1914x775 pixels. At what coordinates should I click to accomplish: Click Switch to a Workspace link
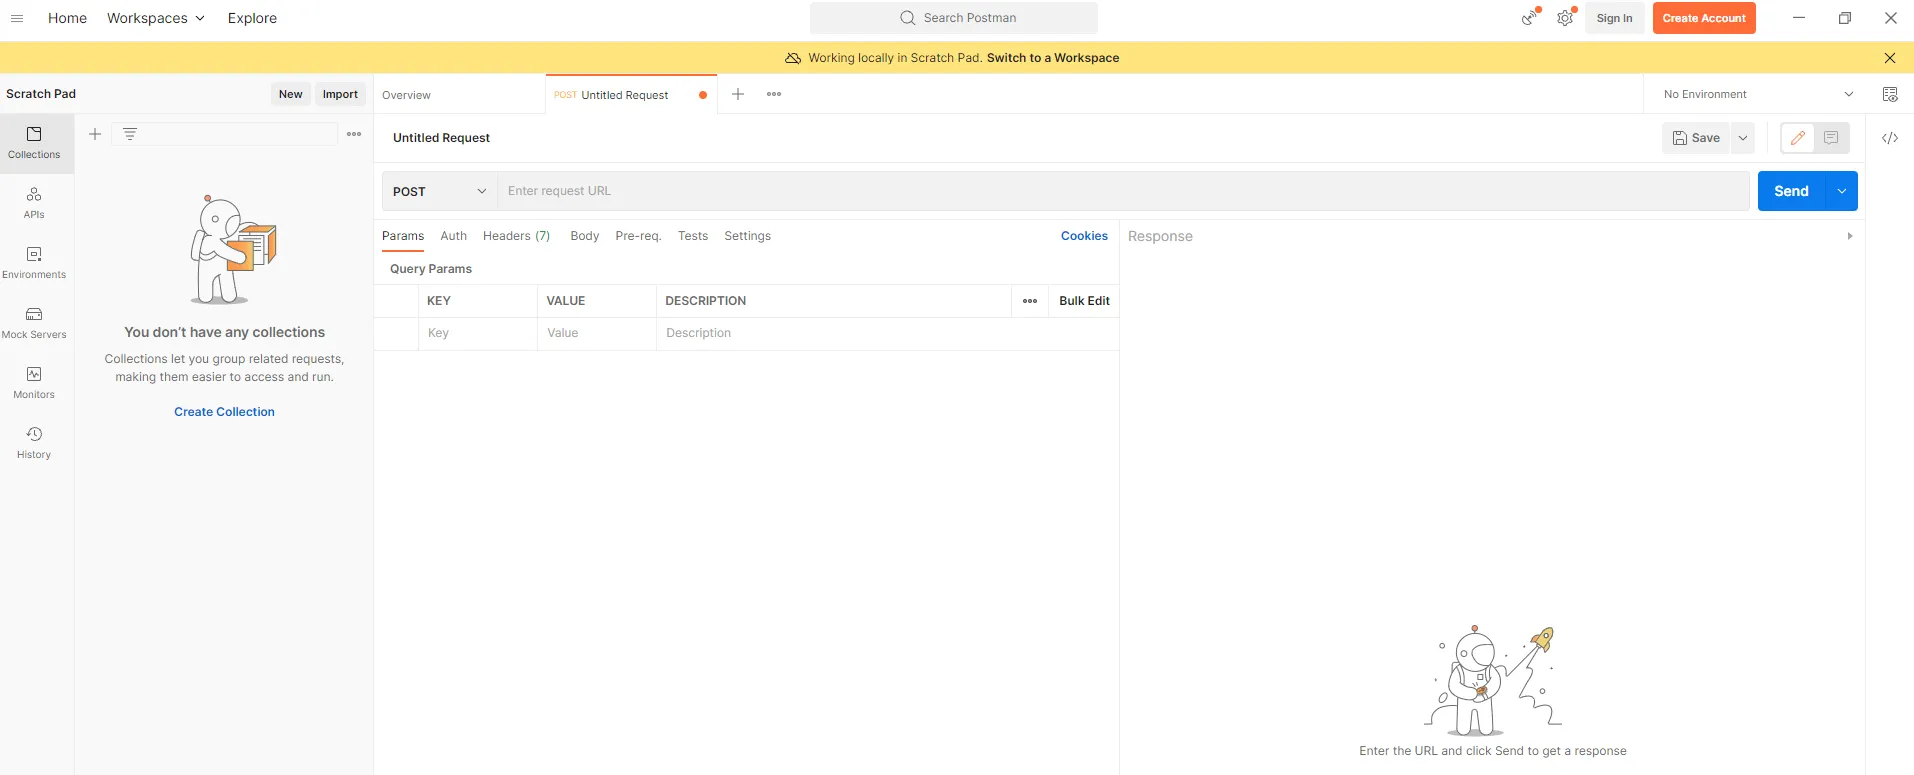click(1053, 58)
